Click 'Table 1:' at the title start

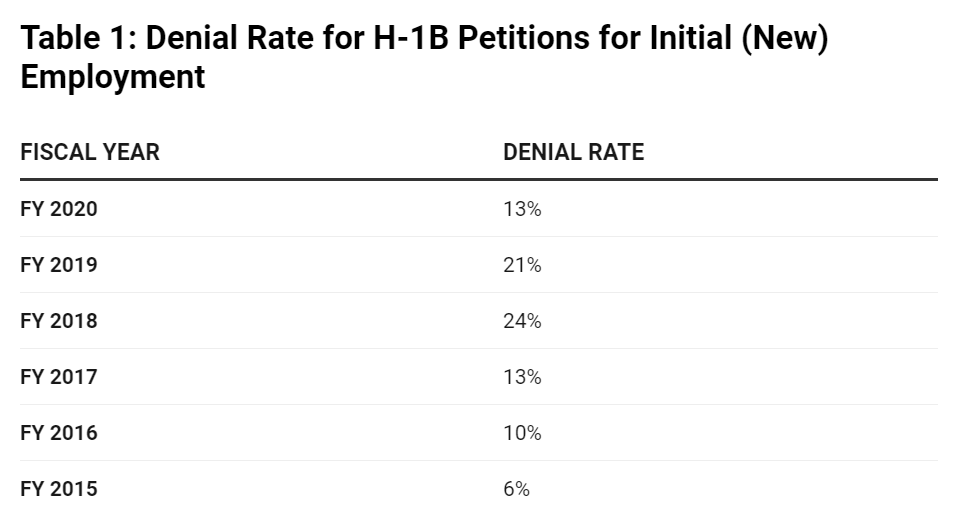(x=78, y=37)
